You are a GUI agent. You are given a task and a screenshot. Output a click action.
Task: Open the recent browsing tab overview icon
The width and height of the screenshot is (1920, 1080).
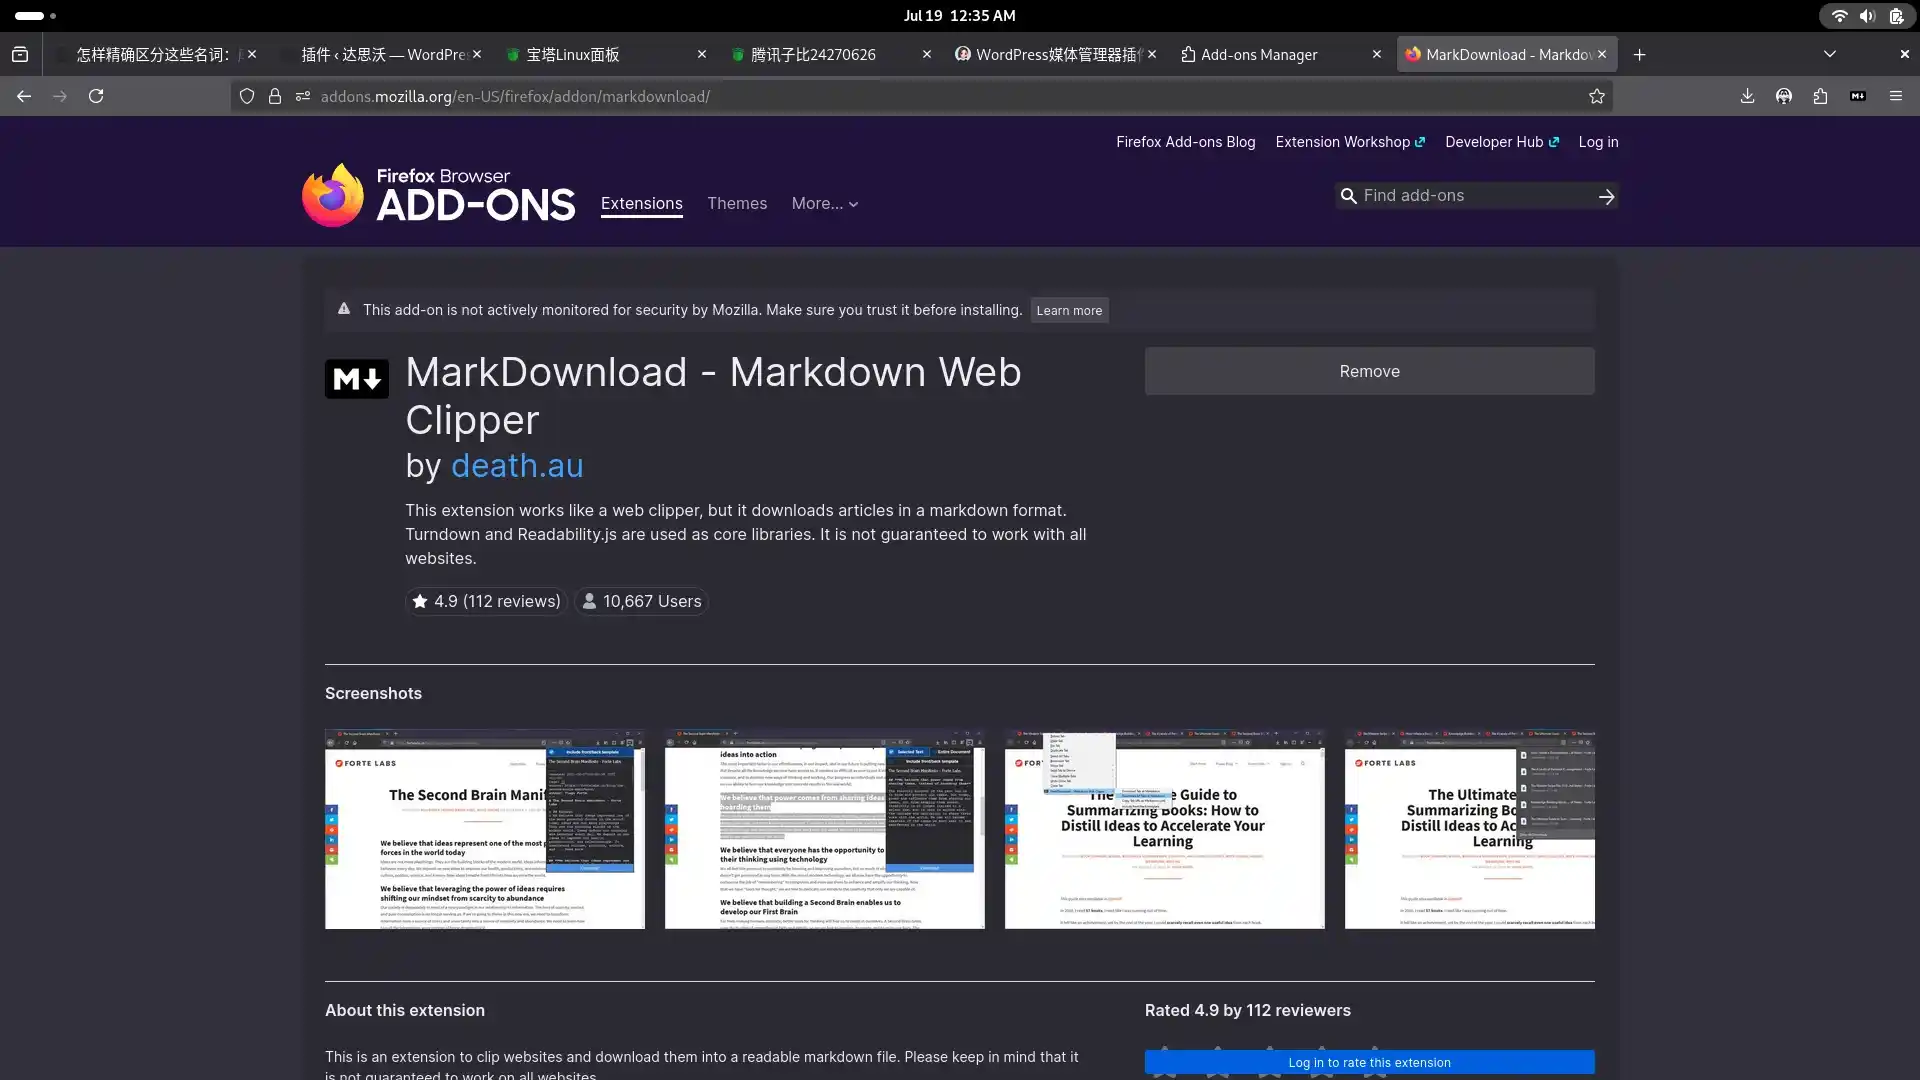pos(20,54)
